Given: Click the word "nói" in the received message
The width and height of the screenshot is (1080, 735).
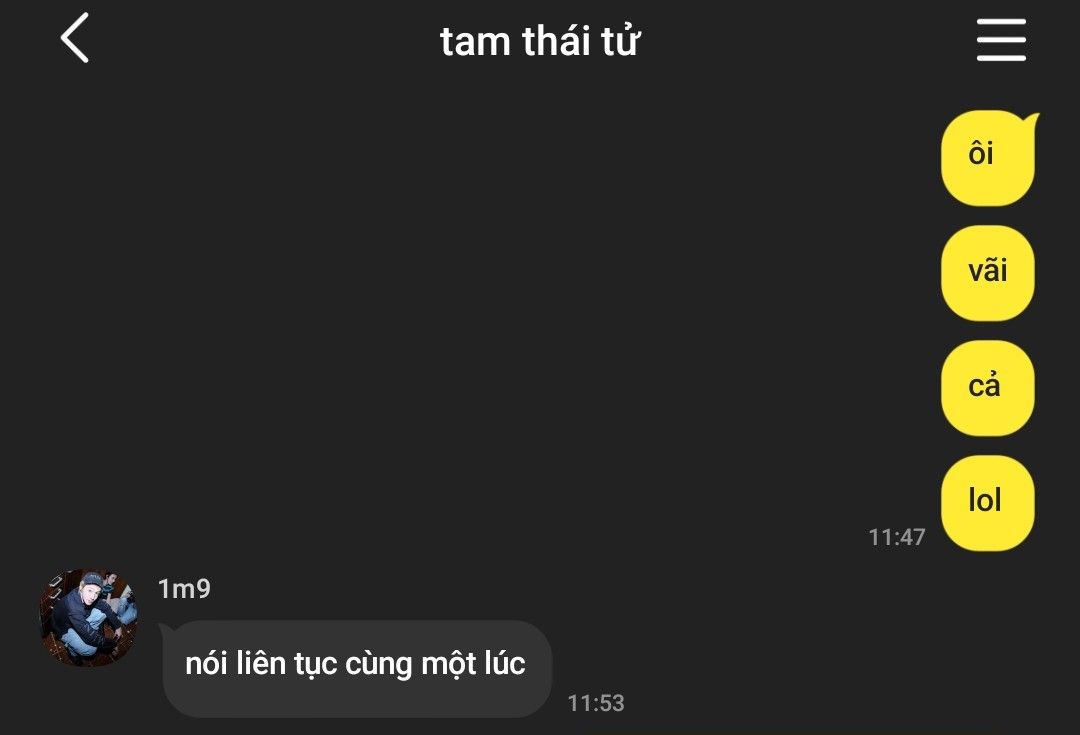Looking at the screenshot, I should click(206, 663).
